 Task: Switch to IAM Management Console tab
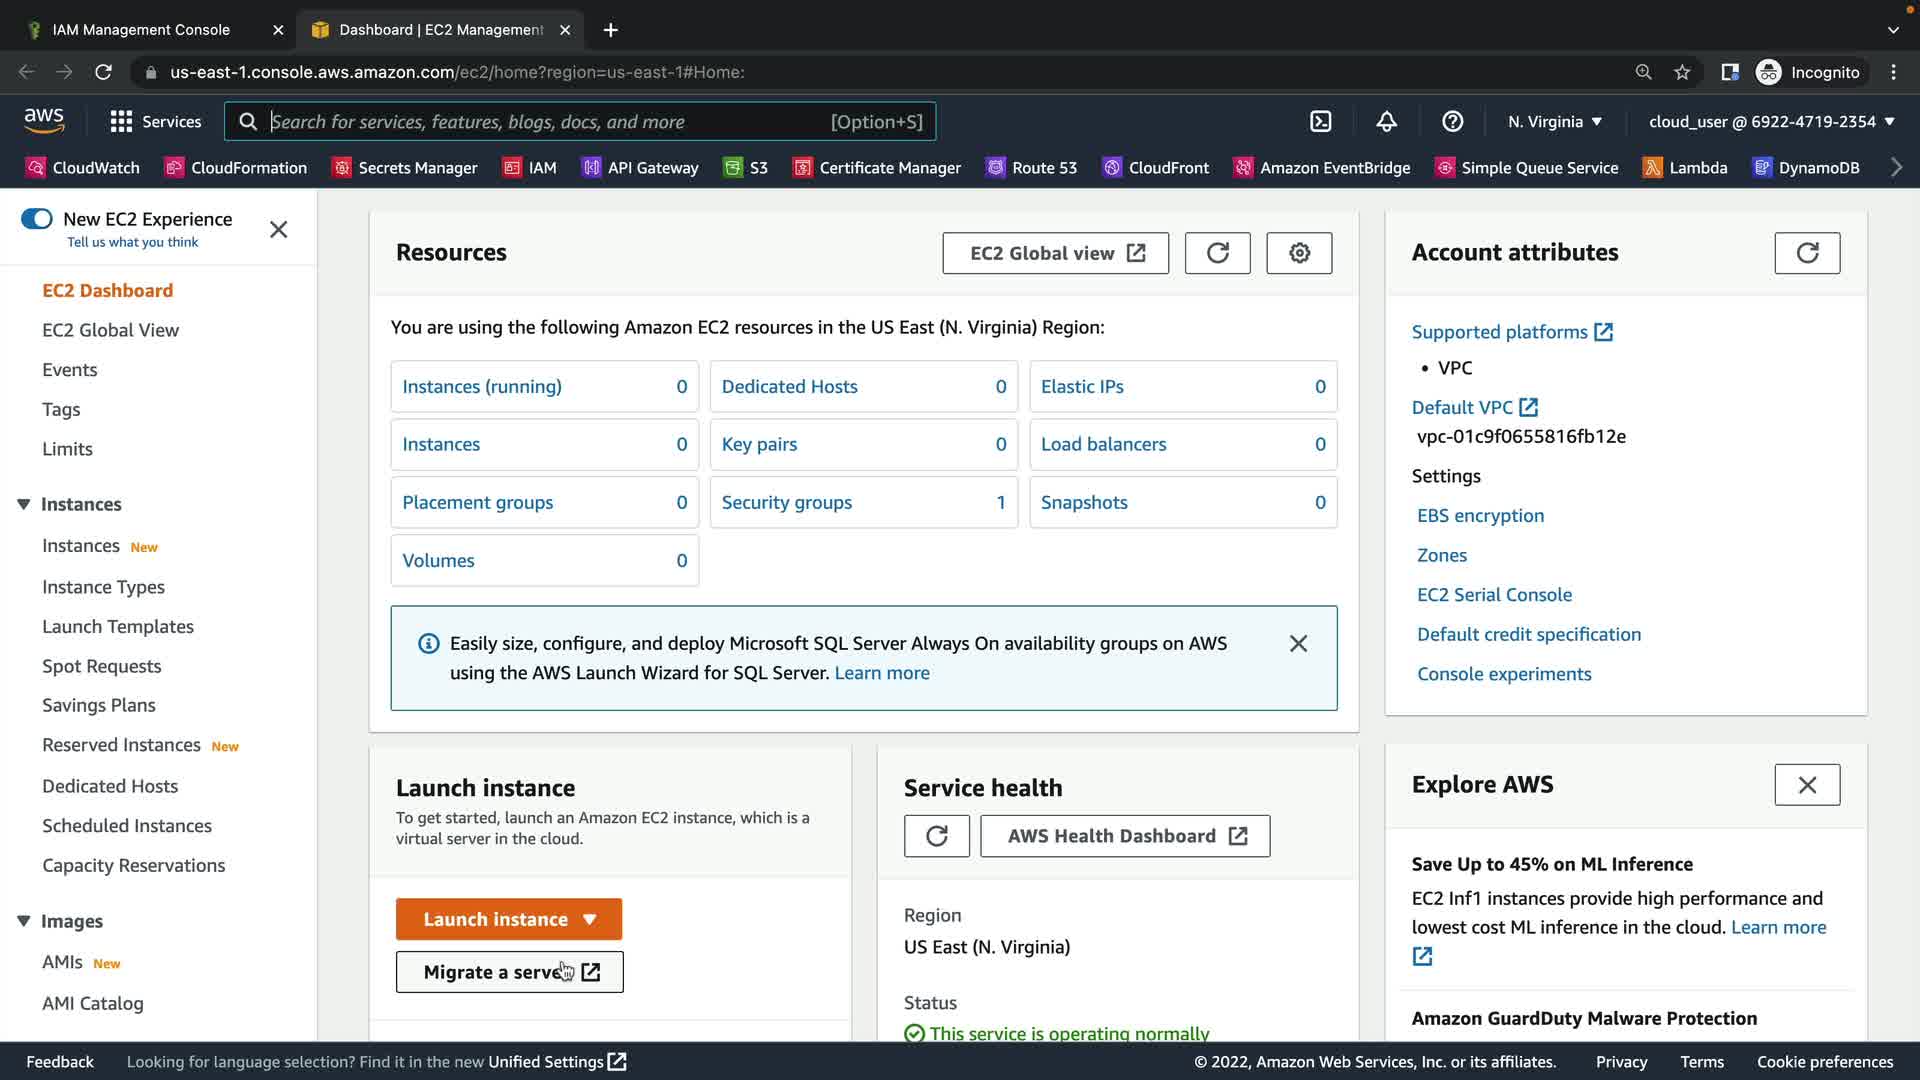pos(141,30)
